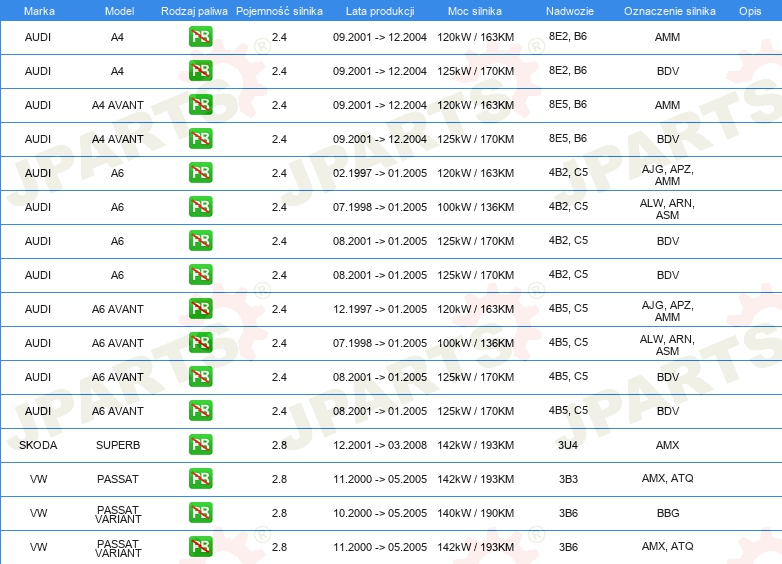782x564 pixels.
Task: Click the PASSAT model in the 3B3 row
Action: point(118,479)
